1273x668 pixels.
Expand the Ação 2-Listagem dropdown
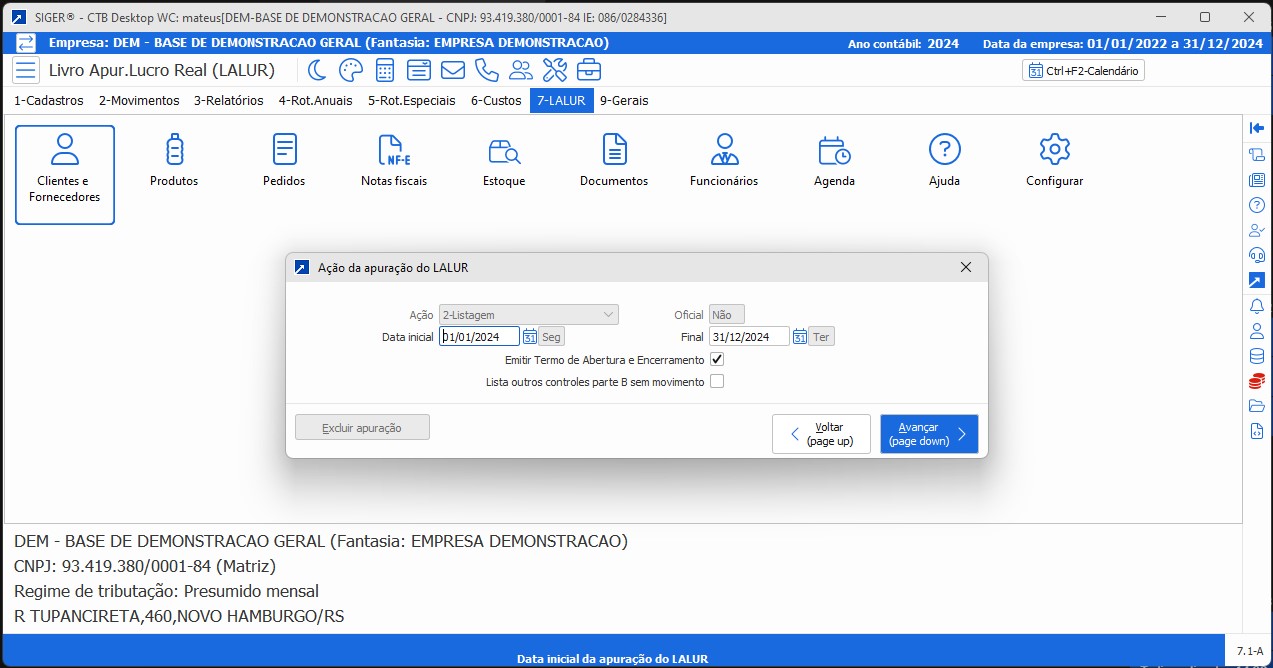point(607,315)
